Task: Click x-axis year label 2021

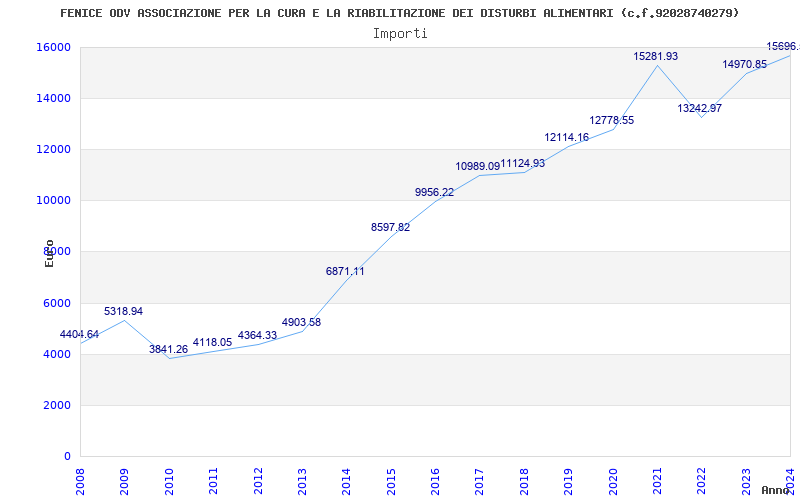Action: 657,482
